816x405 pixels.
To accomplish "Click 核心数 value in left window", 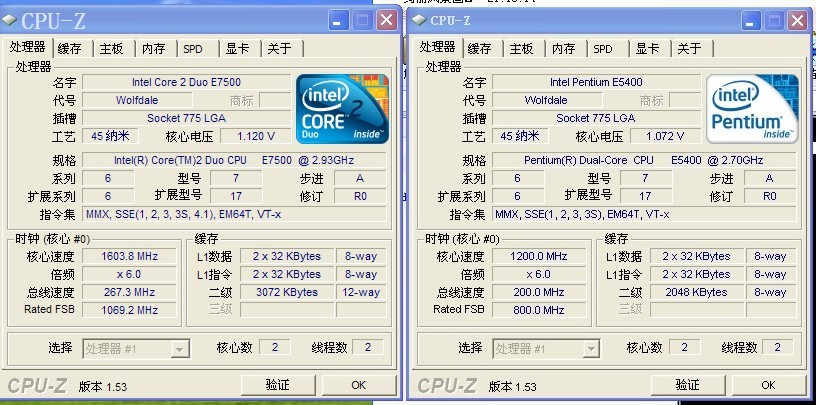I will pyautogui.click(x=275, y=347).
